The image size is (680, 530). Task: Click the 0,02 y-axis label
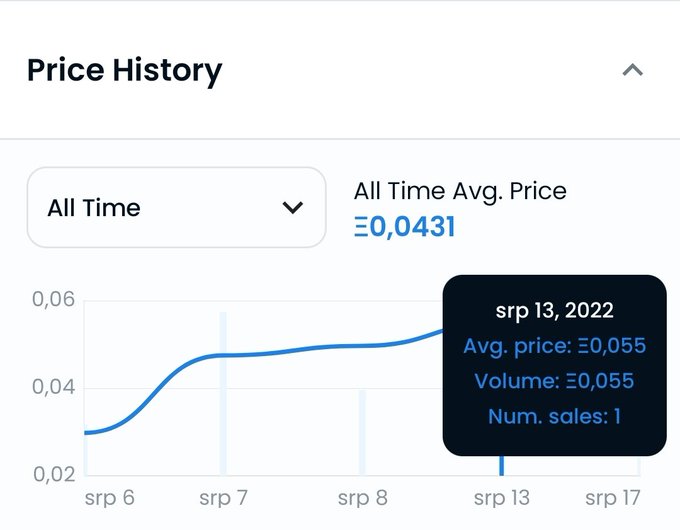coord(54,474)
